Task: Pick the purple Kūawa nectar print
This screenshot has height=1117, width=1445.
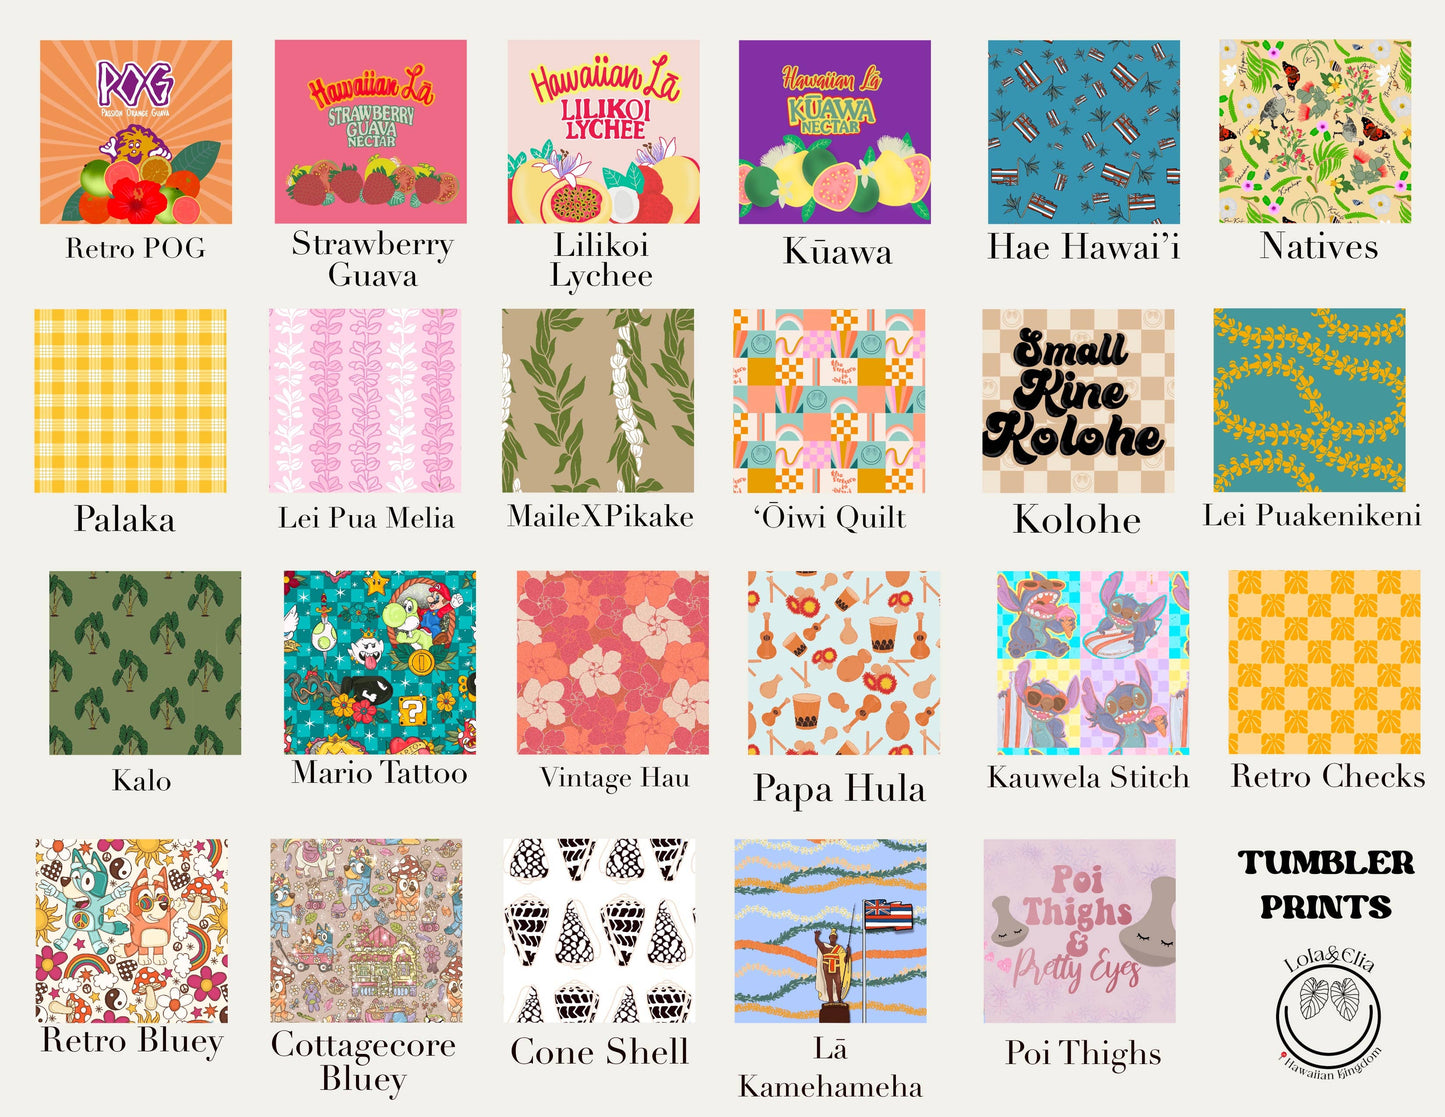Action: 835,132
